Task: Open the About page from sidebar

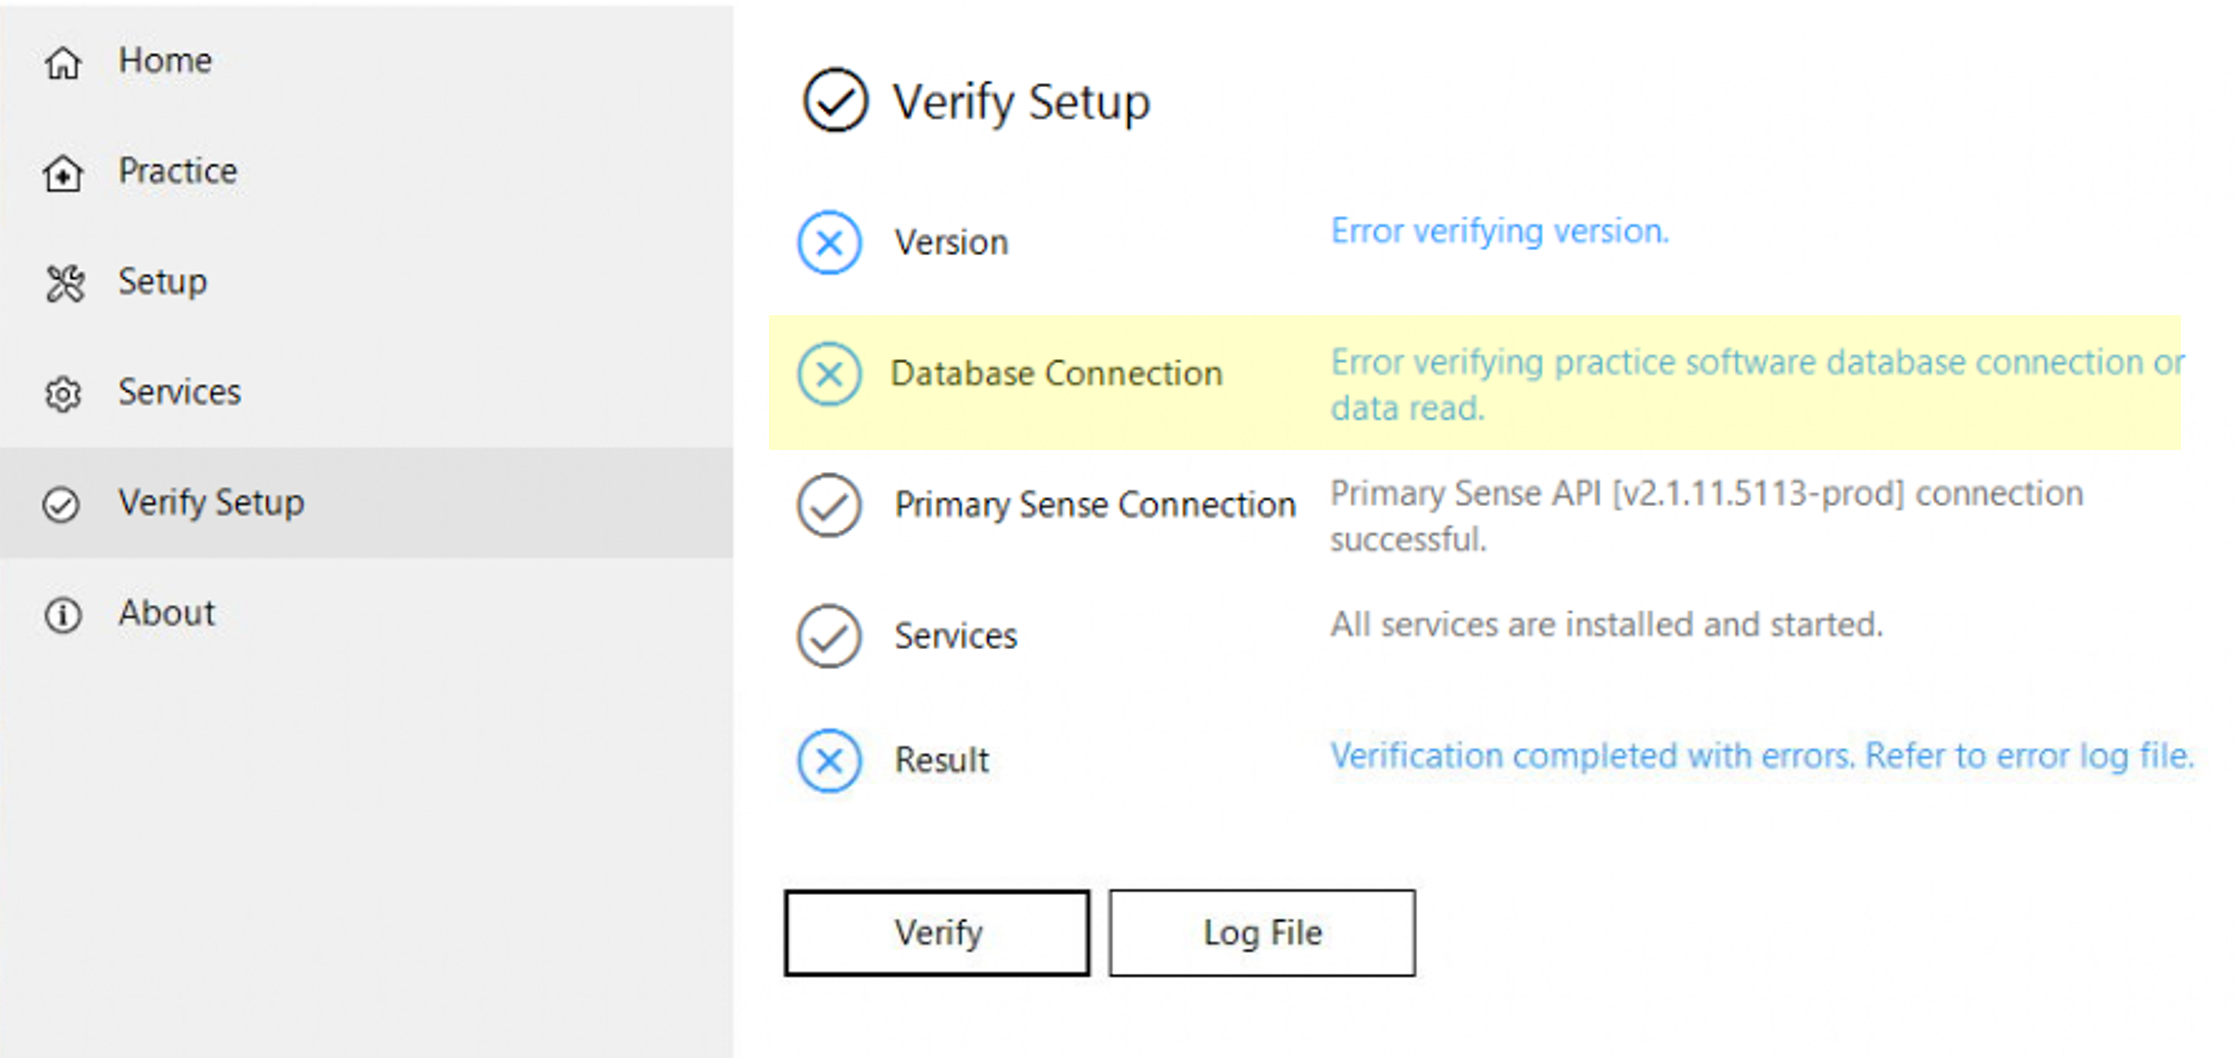Action: [166, 614]
